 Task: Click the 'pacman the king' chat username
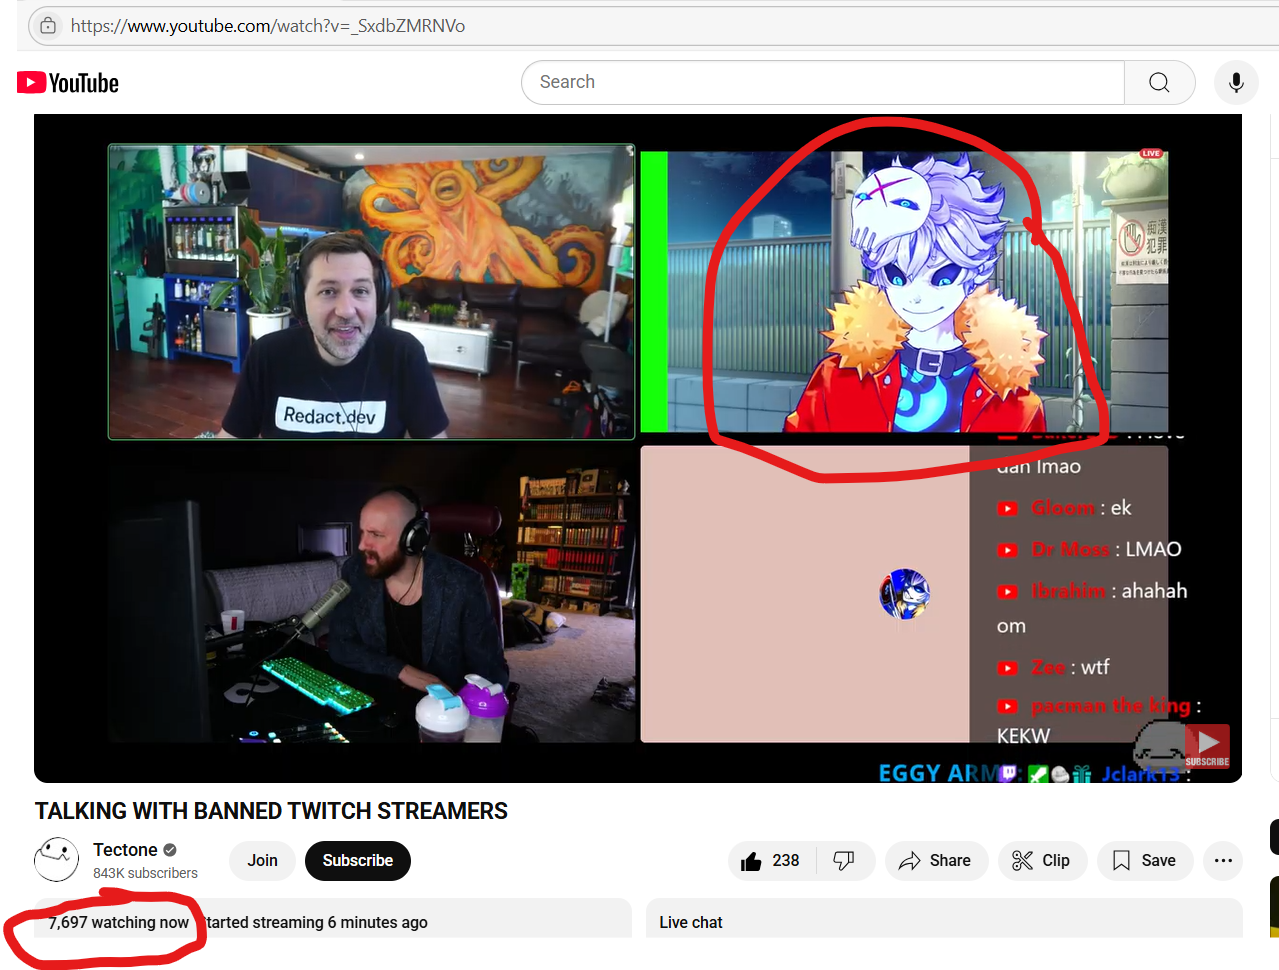pos(1111,706)
